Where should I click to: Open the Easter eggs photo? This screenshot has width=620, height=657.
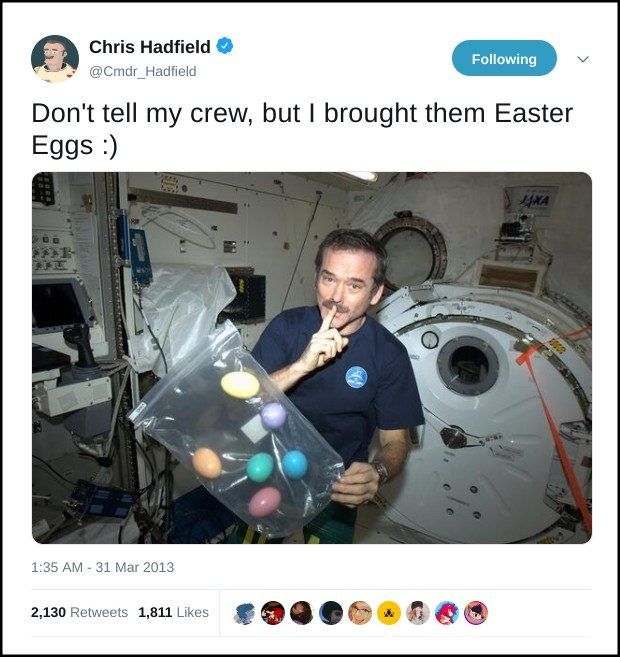pos(312,357)
